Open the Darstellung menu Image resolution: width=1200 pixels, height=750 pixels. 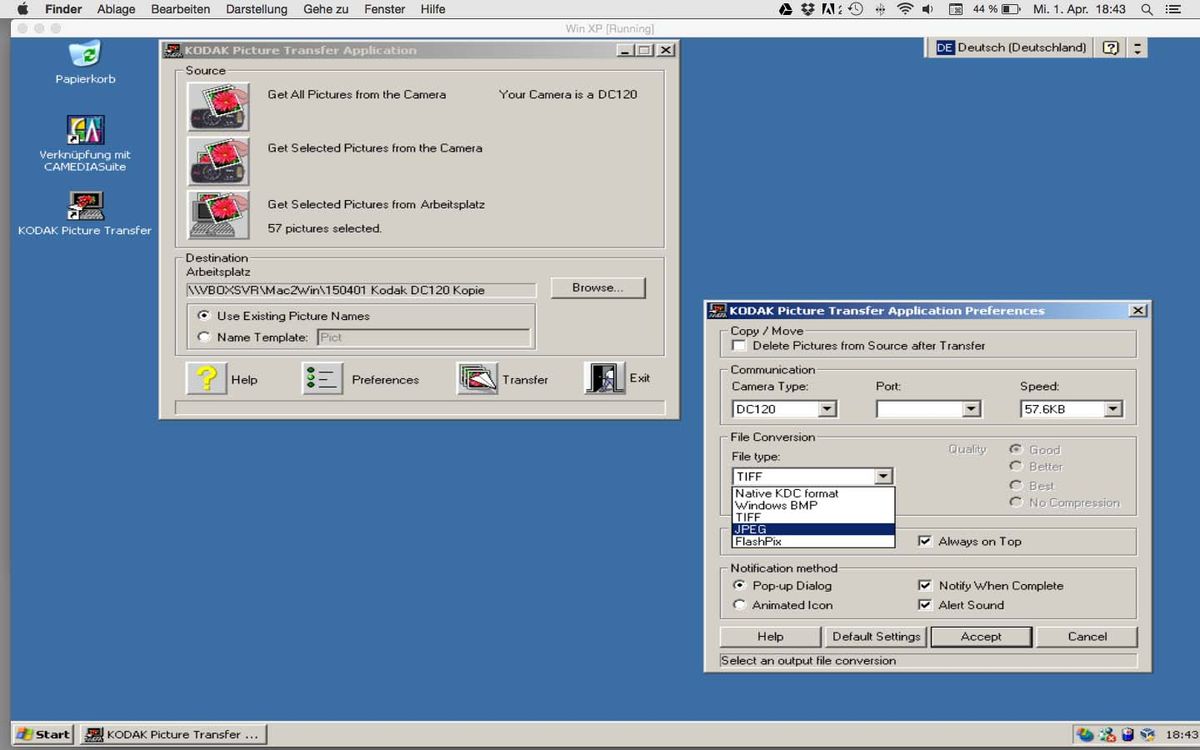[256, 9]
